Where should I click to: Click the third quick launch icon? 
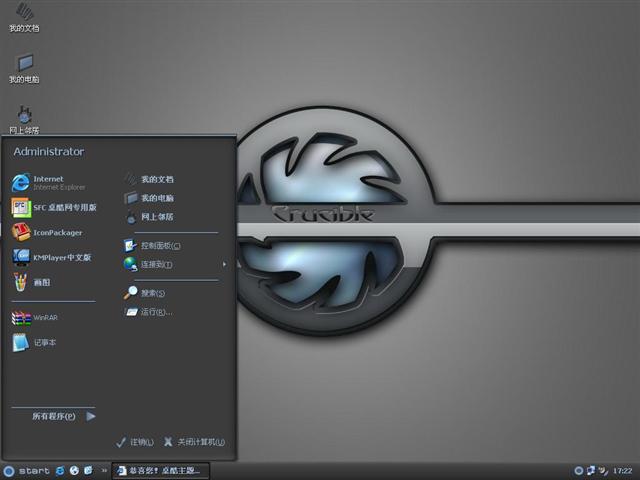click(x=88, y=471)
